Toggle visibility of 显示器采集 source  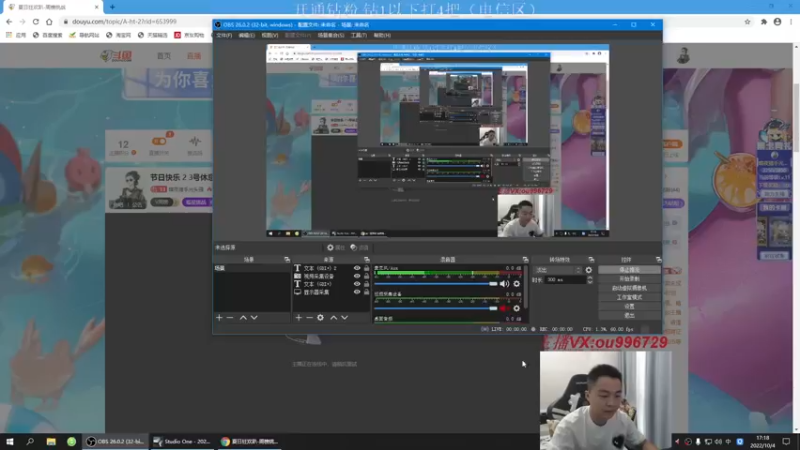pyautogui.click(x=357, y=292)
